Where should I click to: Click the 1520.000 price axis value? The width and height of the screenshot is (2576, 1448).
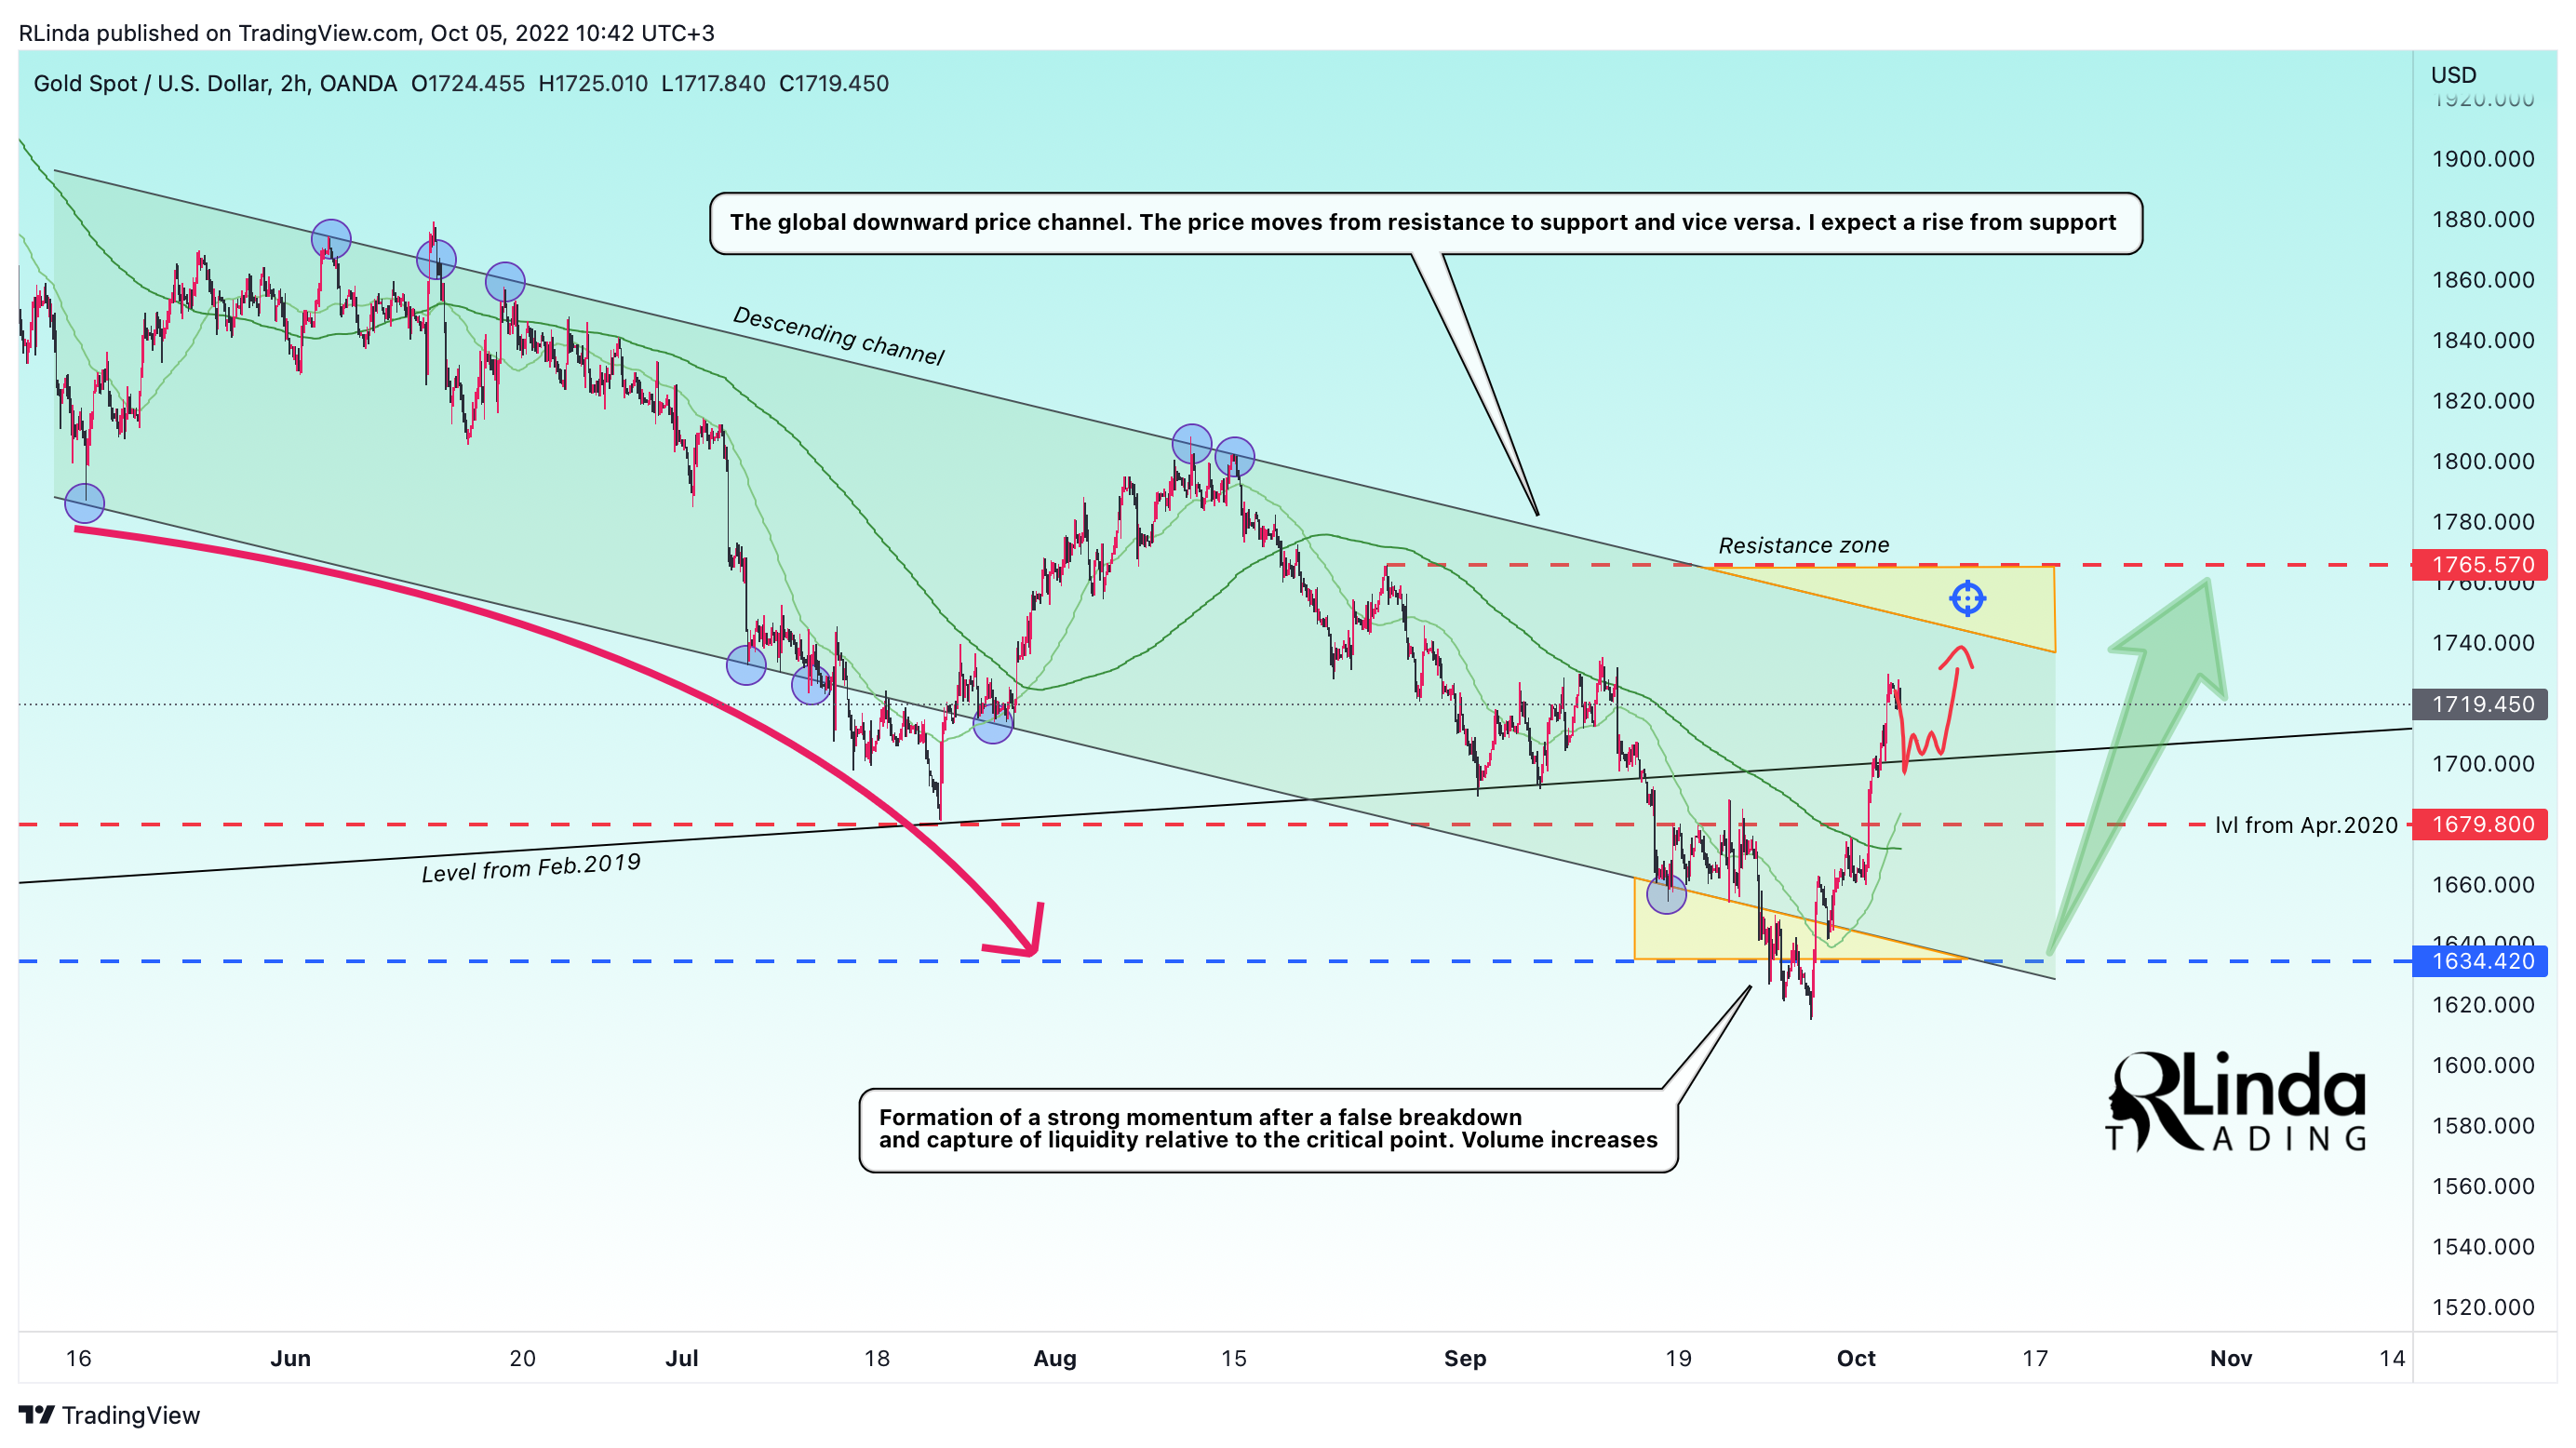coord(2483,1308)
